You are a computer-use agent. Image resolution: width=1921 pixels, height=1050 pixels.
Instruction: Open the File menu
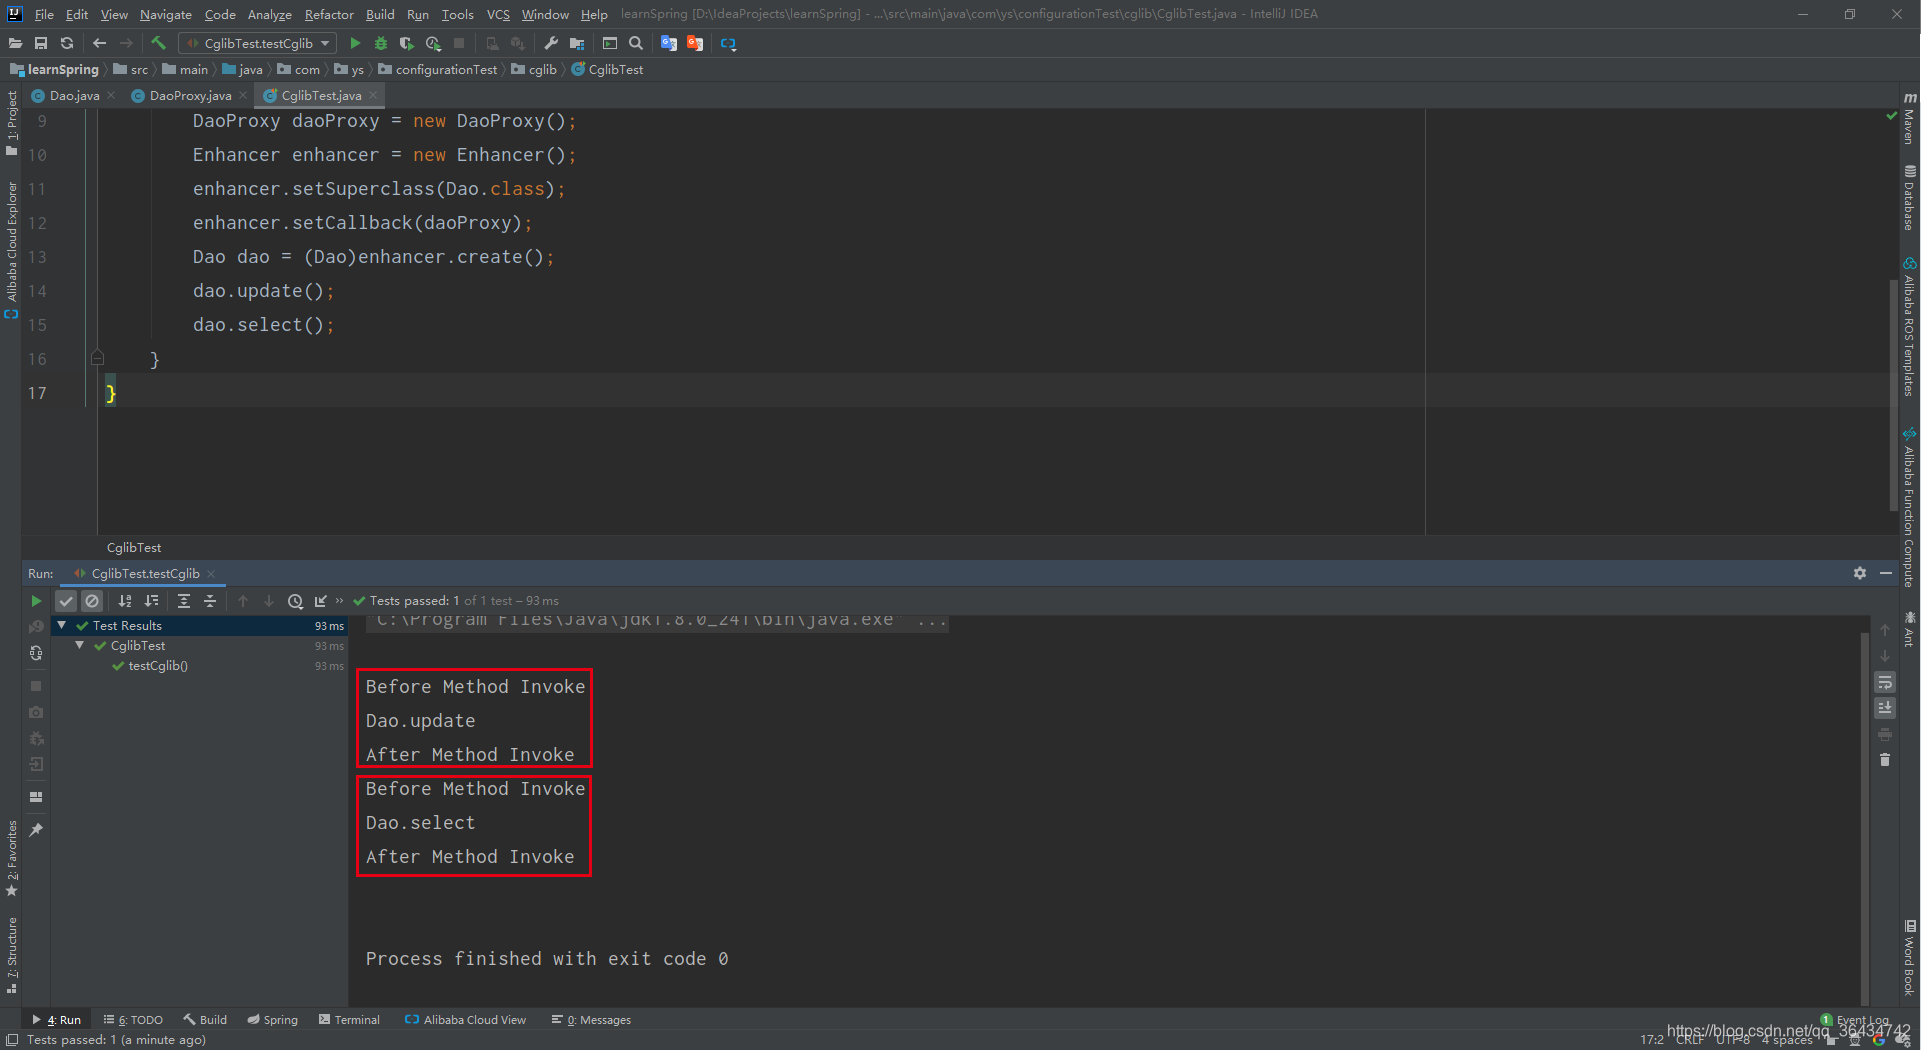pyautogui.click(x=44, y=14)
